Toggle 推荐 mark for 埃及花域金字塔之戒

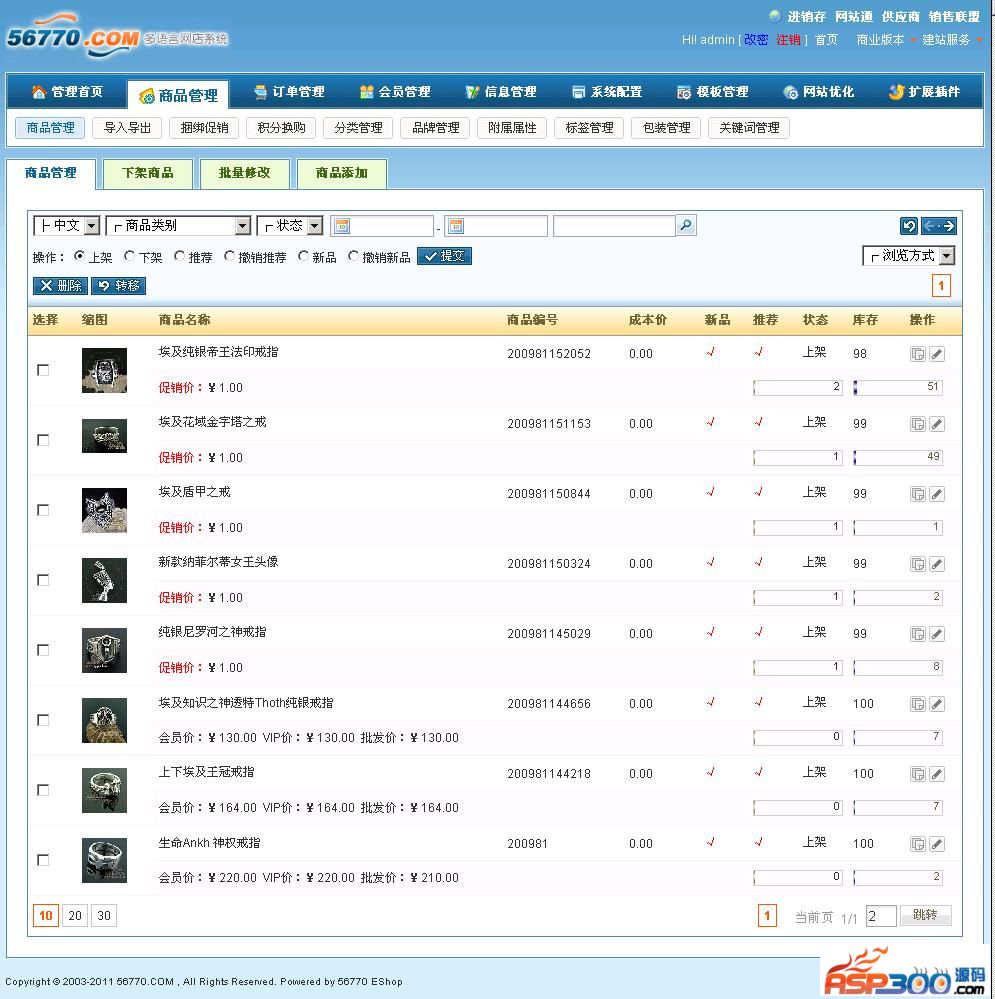(x=758, y=422)
